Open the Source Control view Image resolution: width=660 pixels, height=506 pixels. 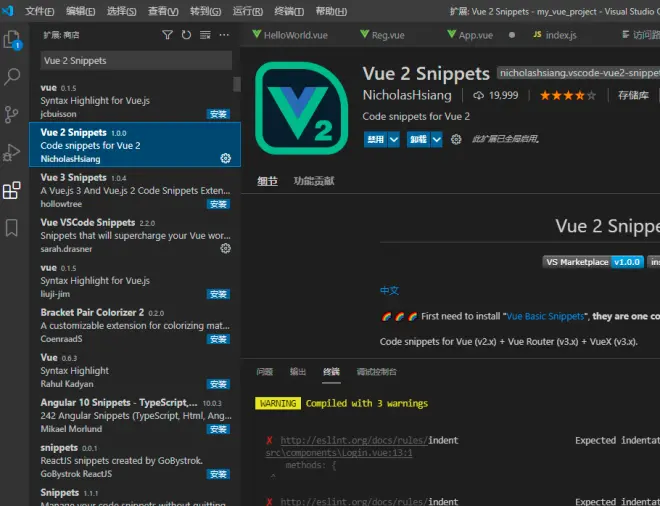(11, 114)
